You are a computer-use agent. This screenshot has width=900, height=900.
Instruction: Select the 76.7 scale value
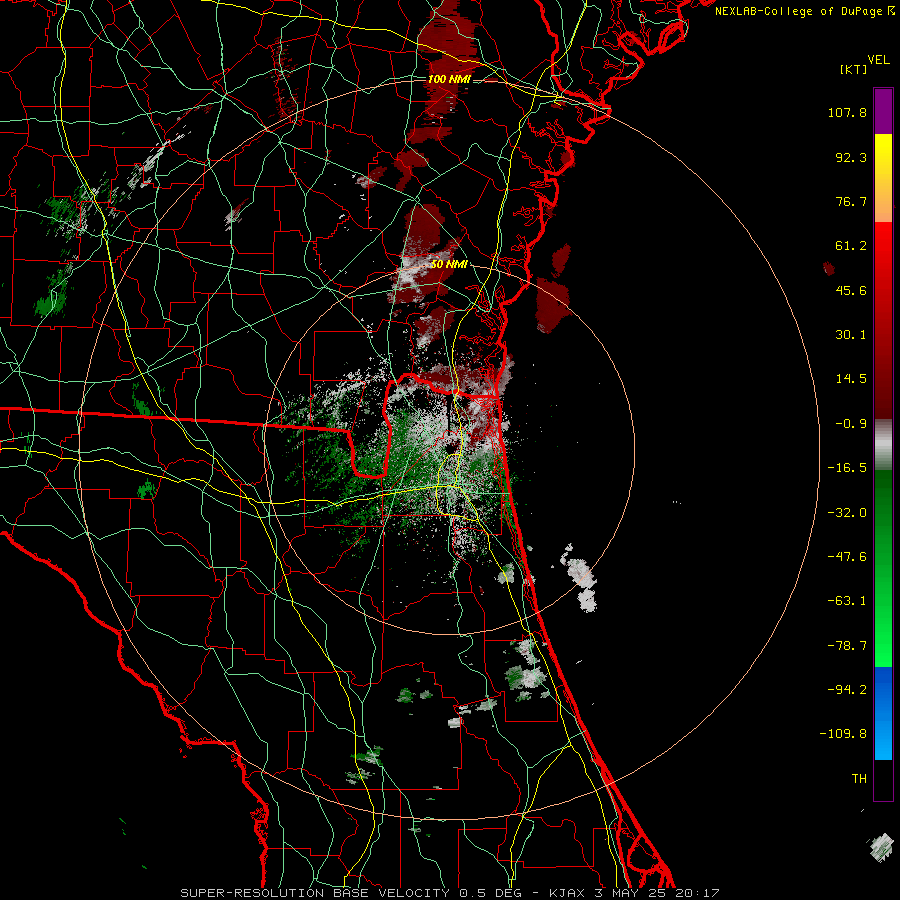point(851,201)
